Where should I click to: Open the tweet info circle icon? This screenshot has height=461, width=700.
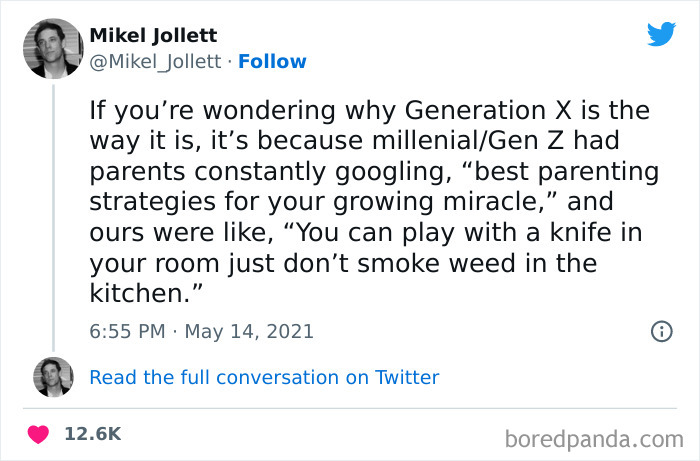pos(661,331)
